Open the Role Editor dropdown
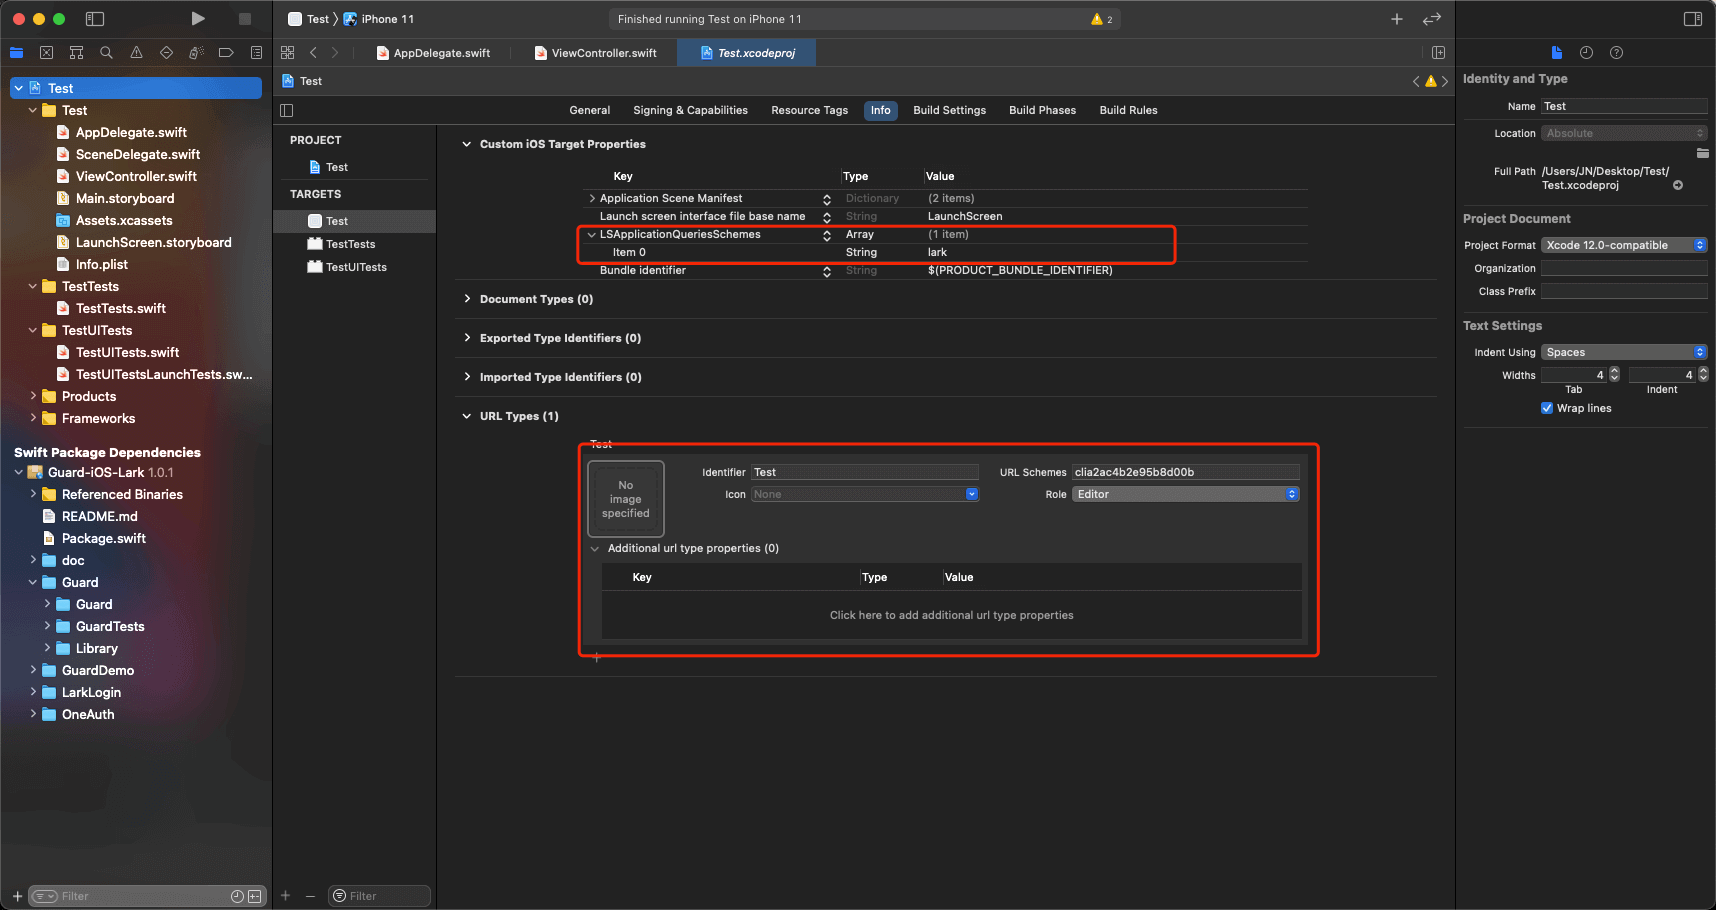The image size is (1716, 910). [1185, 494]
